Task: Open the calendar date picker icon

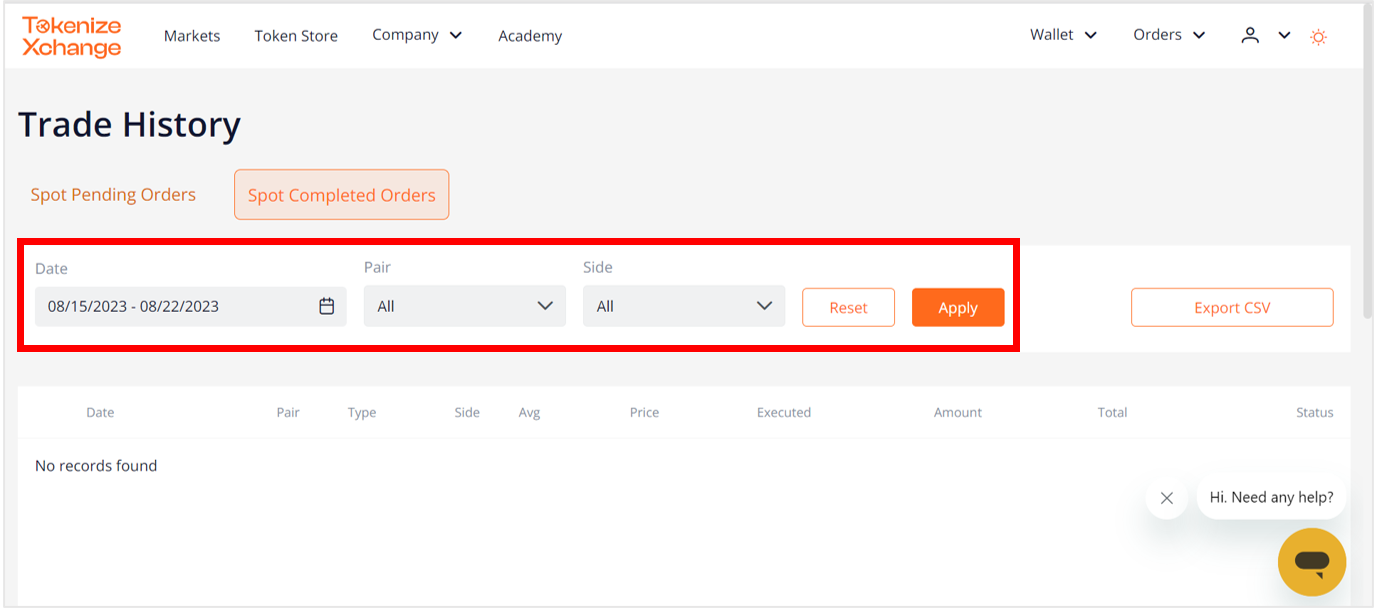Action: click(326, 306)
